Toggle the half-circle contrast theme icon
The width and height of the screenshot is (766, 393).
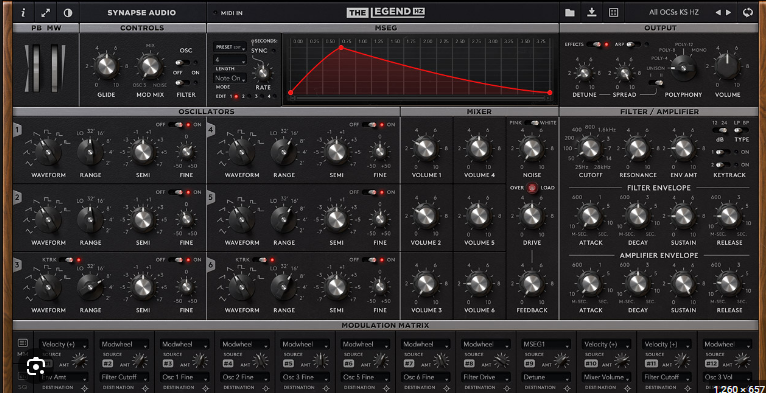68,13
